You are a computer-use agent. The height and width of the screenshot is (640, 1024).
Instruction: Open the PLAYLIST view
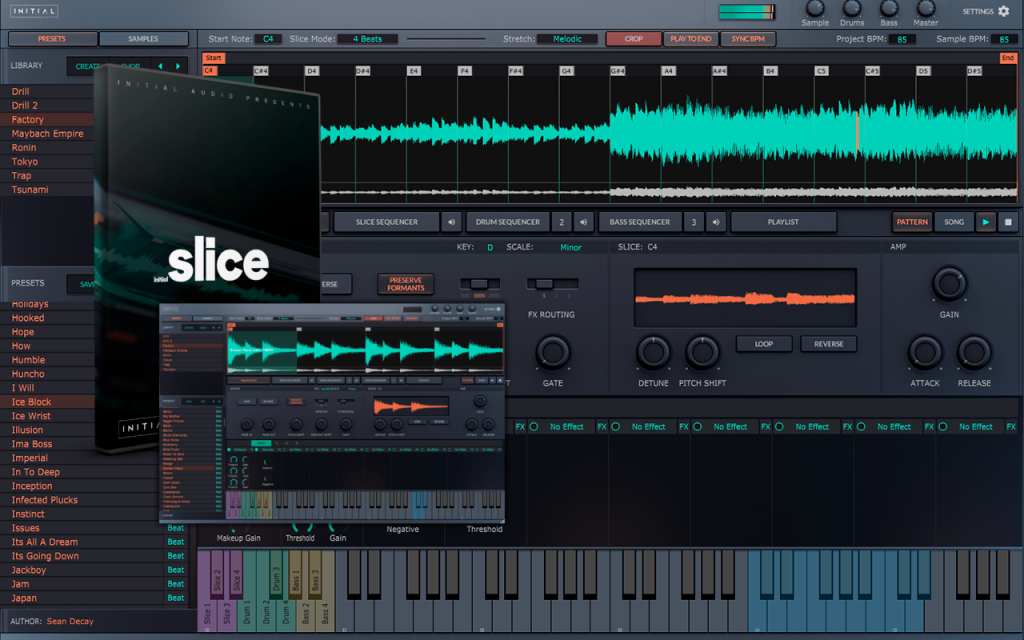[x=783, y=222]
